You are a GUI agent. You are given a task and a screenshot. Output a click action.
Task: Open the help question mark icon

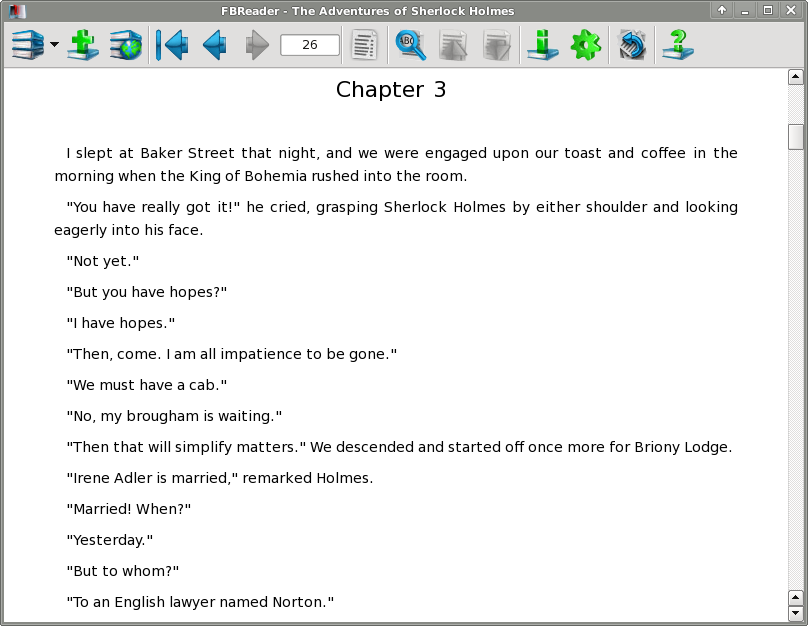coord(678,45)
